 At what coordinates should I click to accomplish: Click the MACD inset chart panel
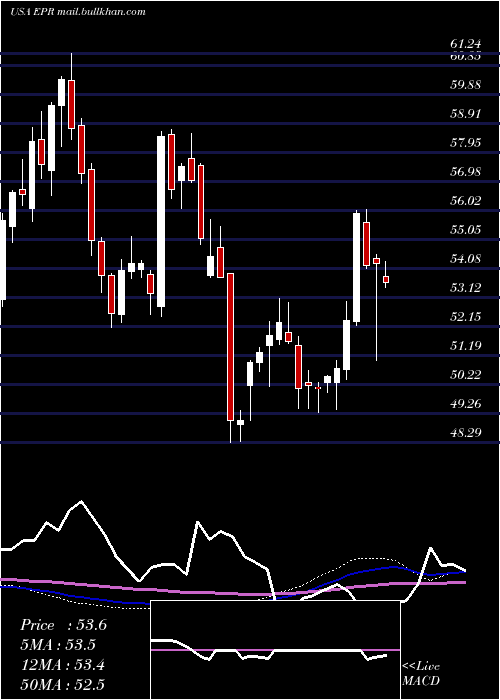pyautogui.click(x=275, y=650)
